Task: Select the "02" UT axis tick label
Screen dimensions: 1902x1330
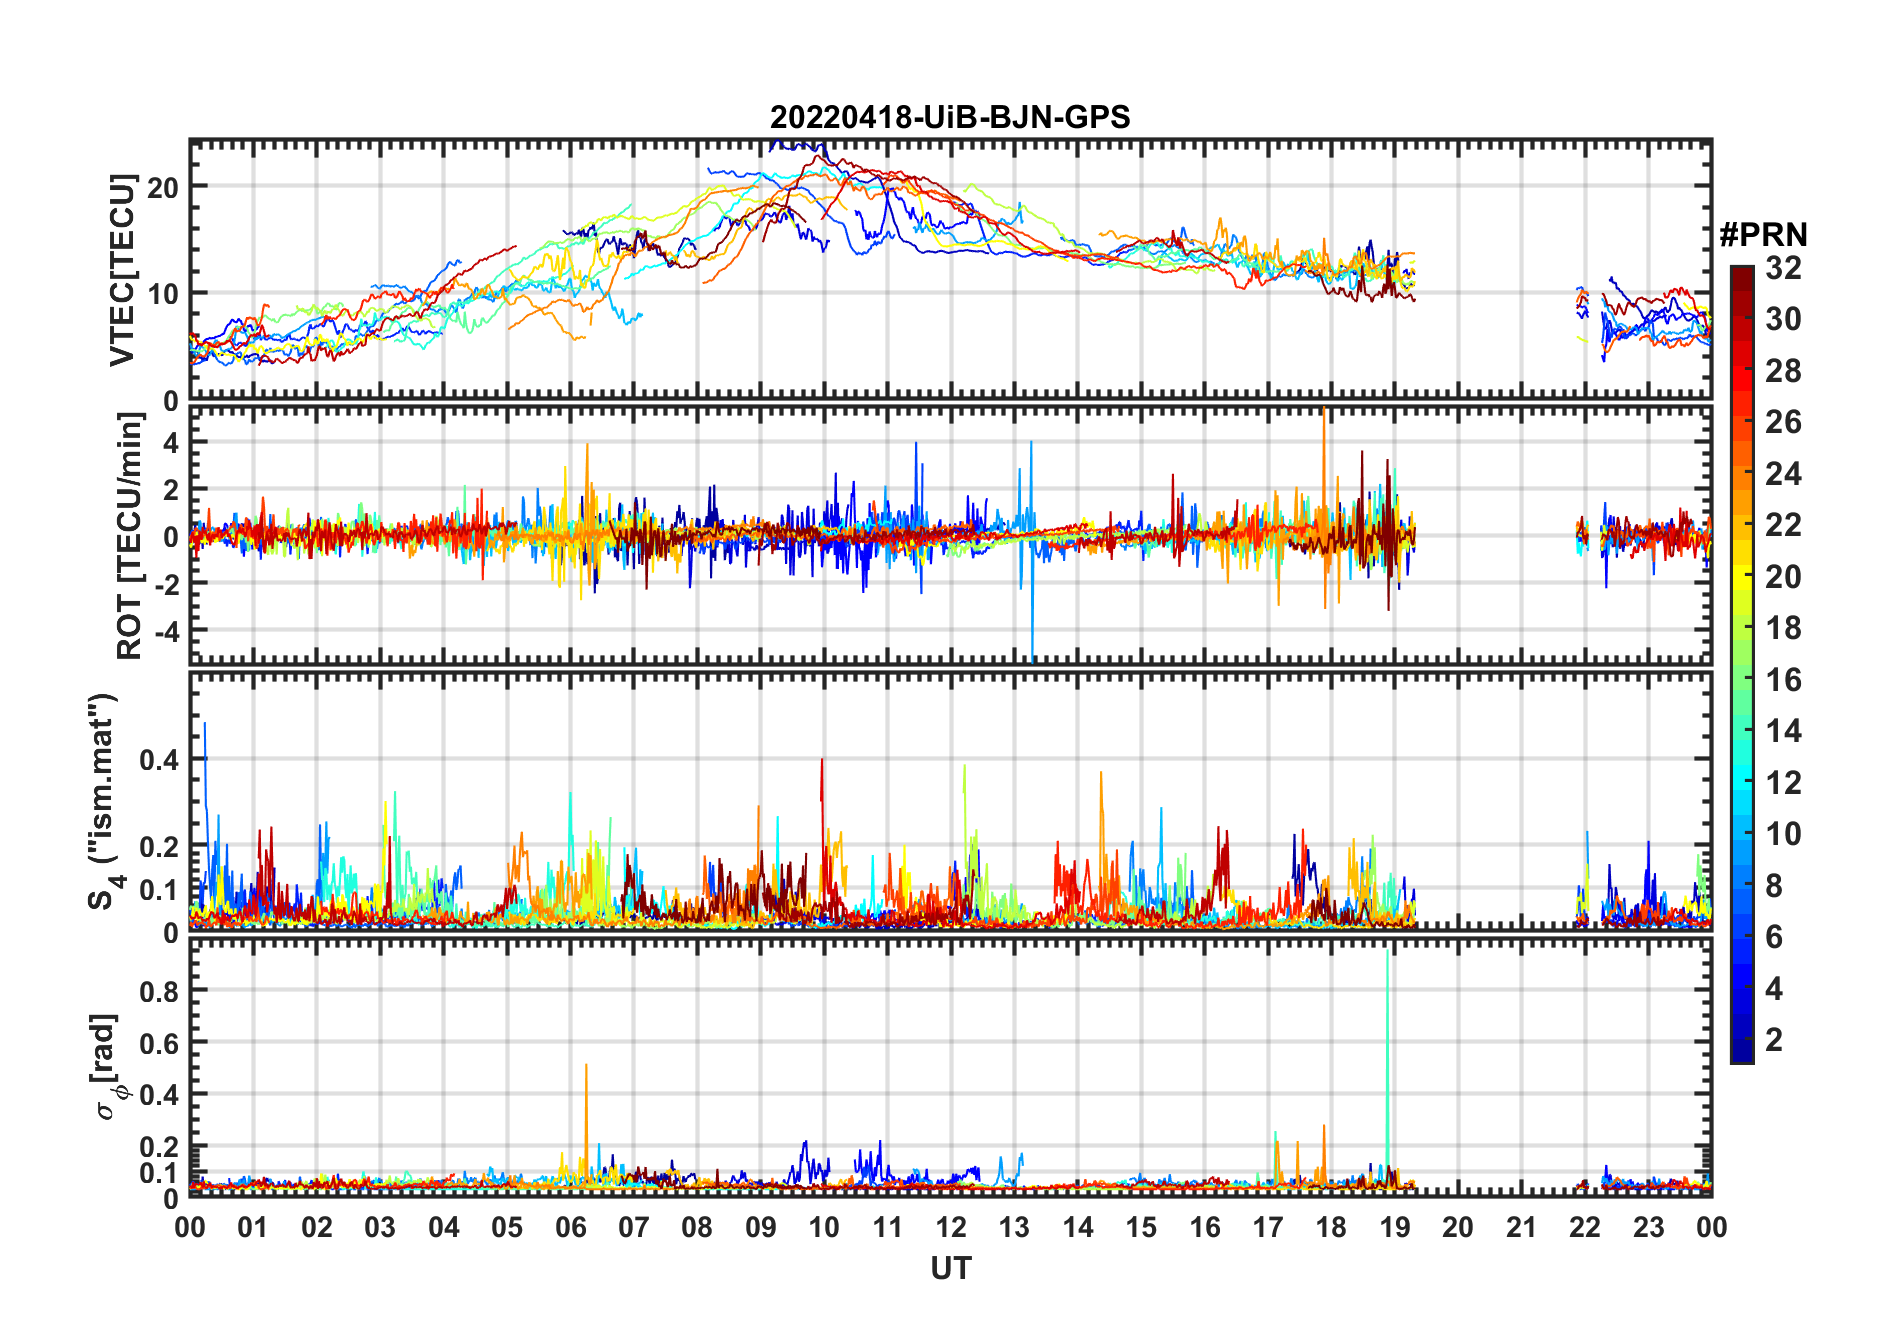Action: pos(317,1227)
